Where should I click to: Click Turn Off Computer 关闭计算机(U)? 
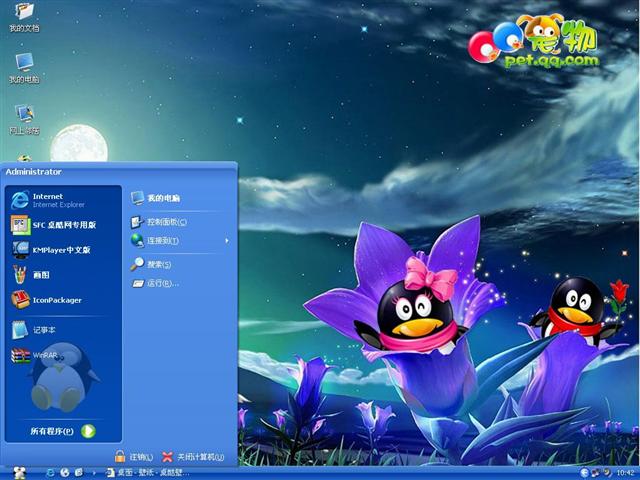click(193, 457)
